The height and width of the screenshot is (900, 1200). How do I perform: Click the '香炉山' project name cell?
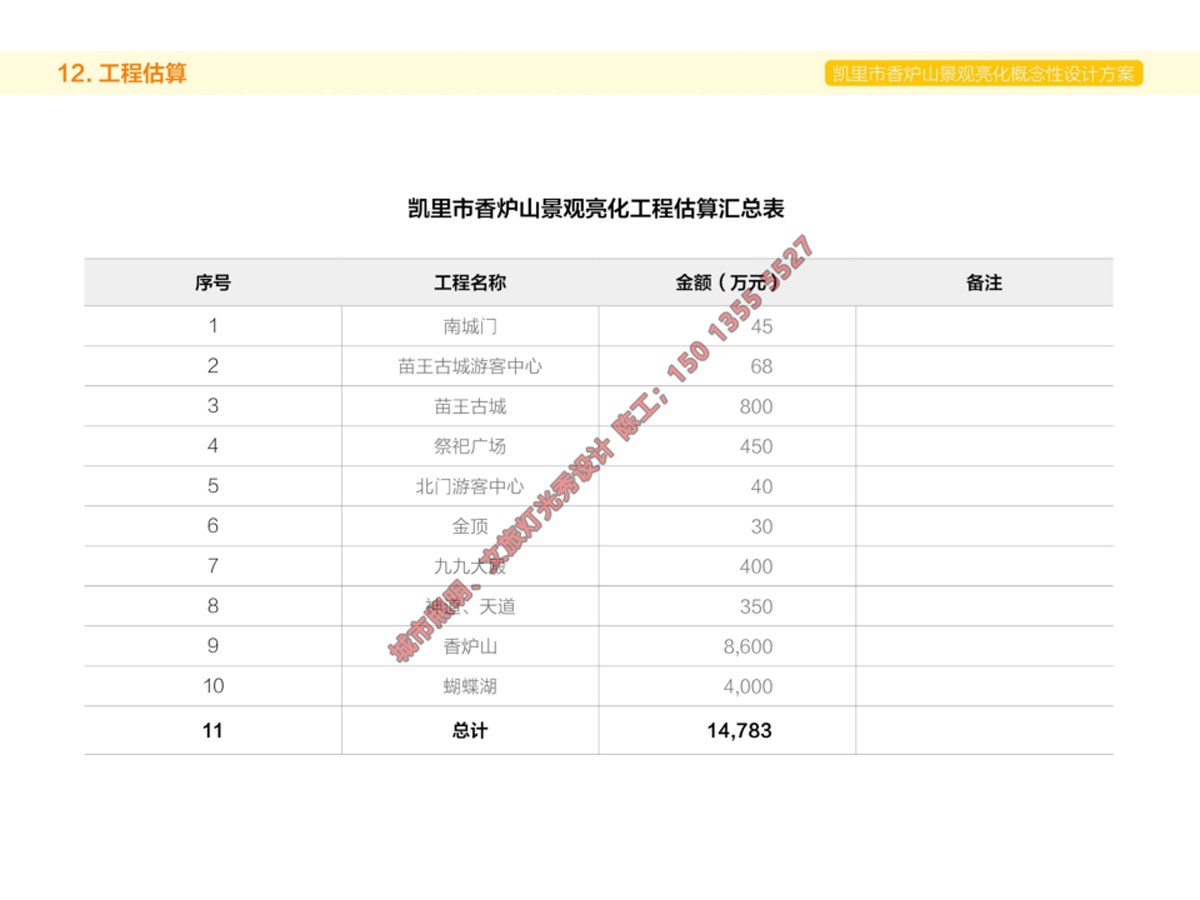pos(470,646)
